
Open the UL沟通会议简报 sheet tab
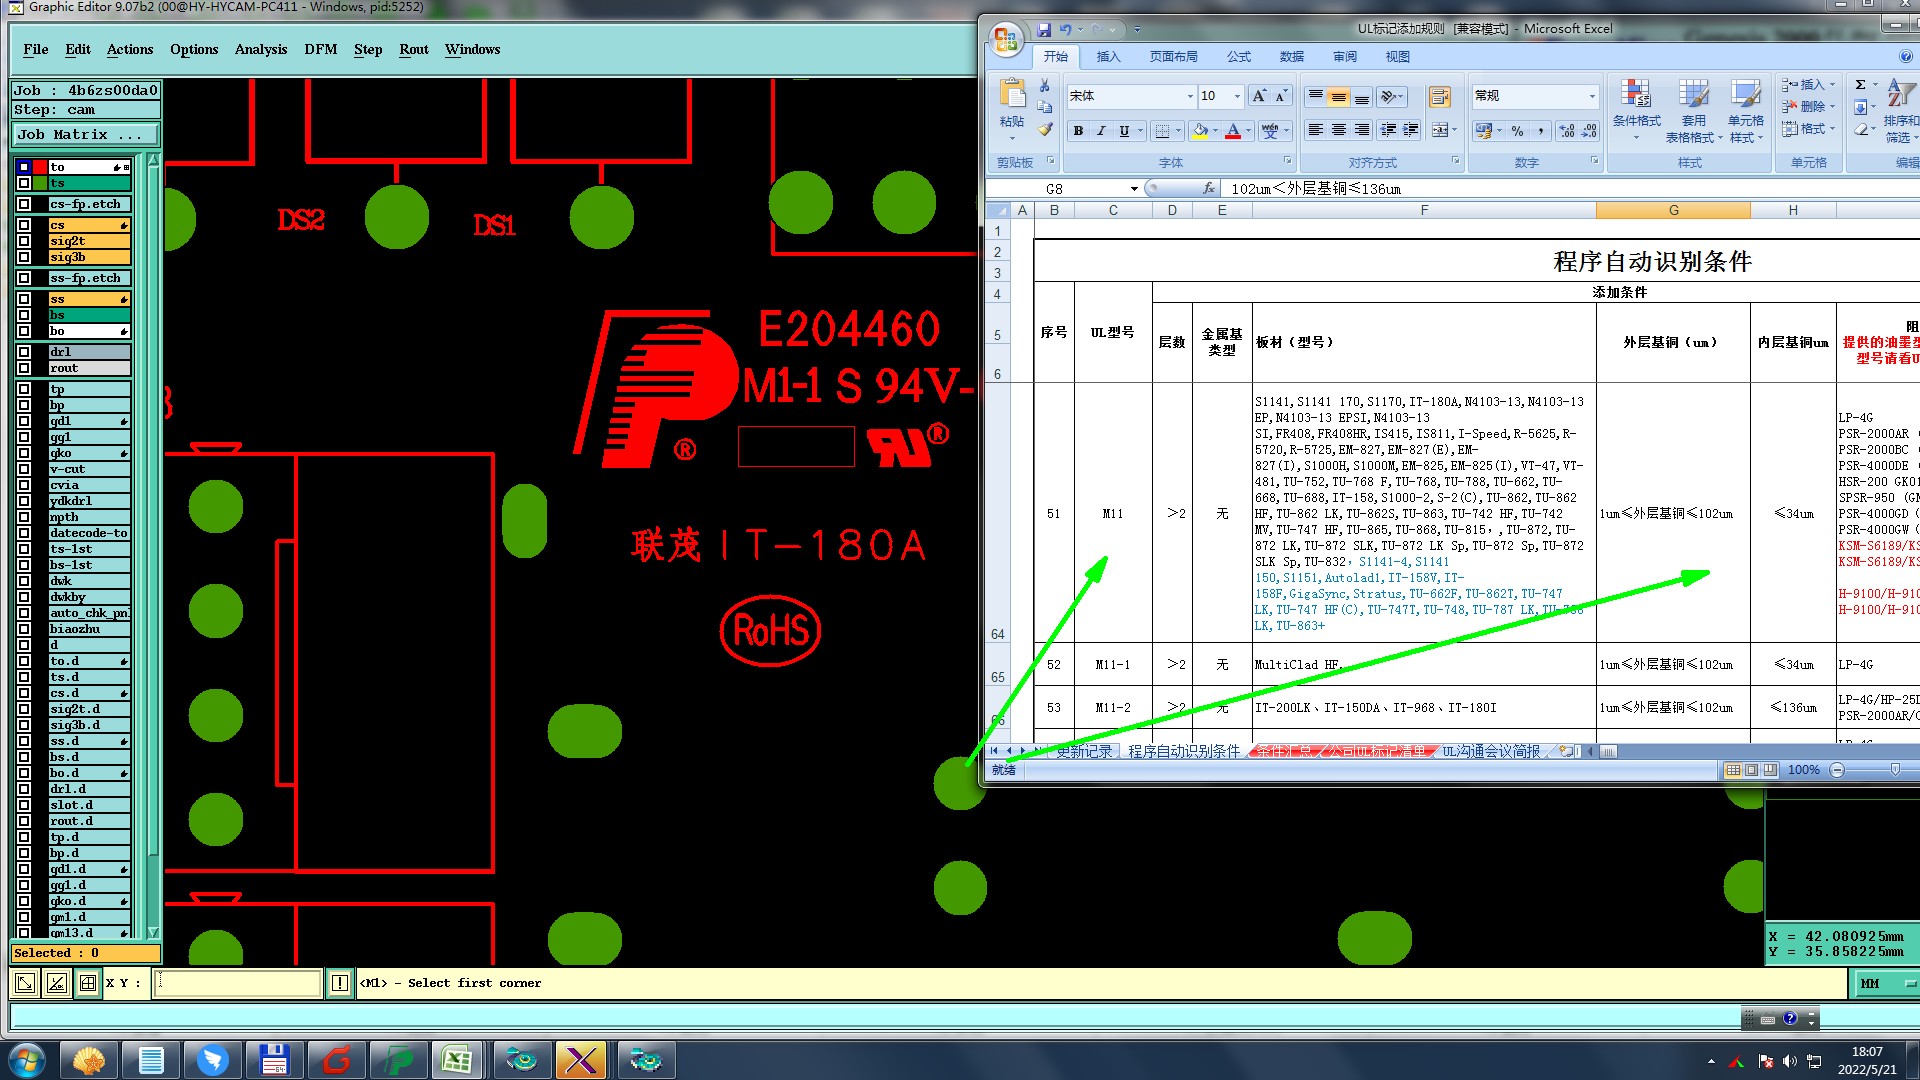point(1490,751)
